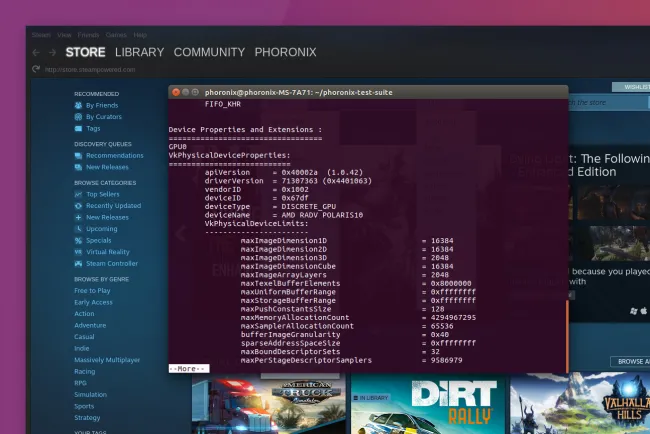Browse the Massively Multiplayer genre
Viewport: 650px width, 434px height.
tap(107, 360)
